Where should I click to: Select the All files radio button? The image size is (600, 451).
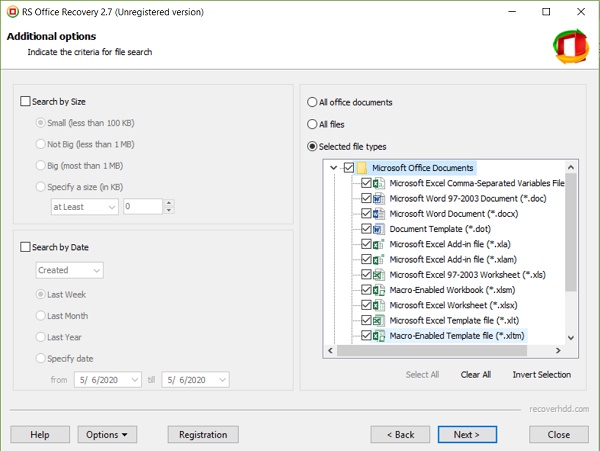312,124
